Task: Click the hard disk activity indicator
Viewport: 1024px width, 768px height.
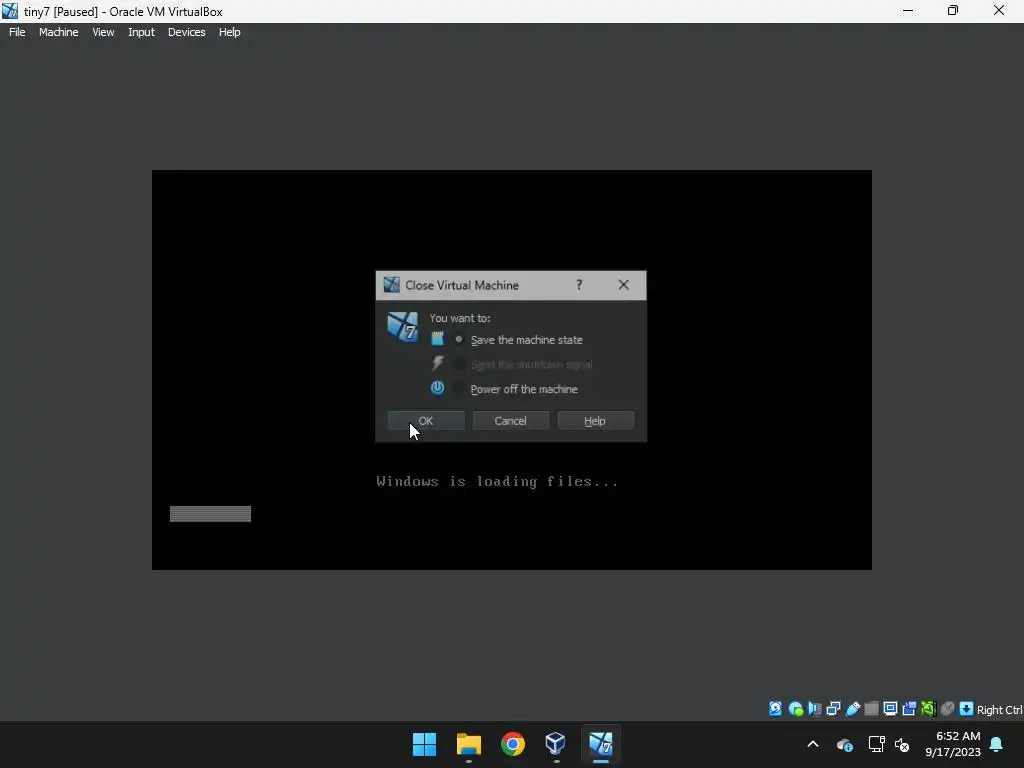Action: (775, 709)
